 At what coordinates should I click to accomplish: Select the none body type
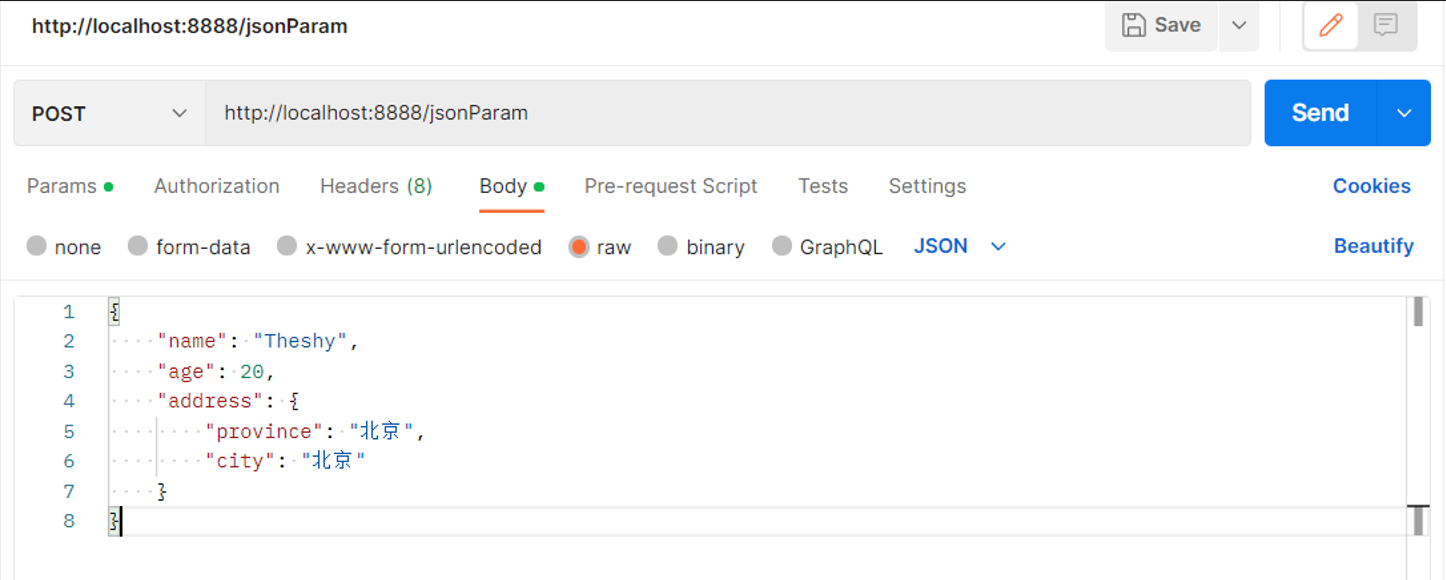point(37,246)
